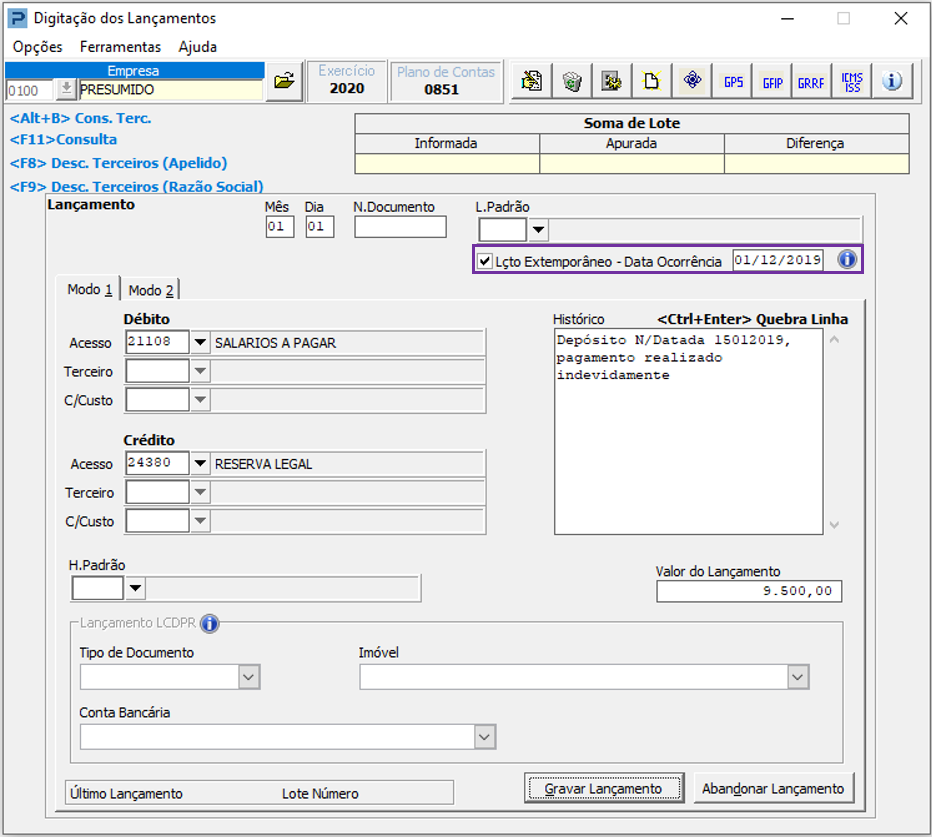Click the blue flower-shaped toolbar icon

pos(692,81)
